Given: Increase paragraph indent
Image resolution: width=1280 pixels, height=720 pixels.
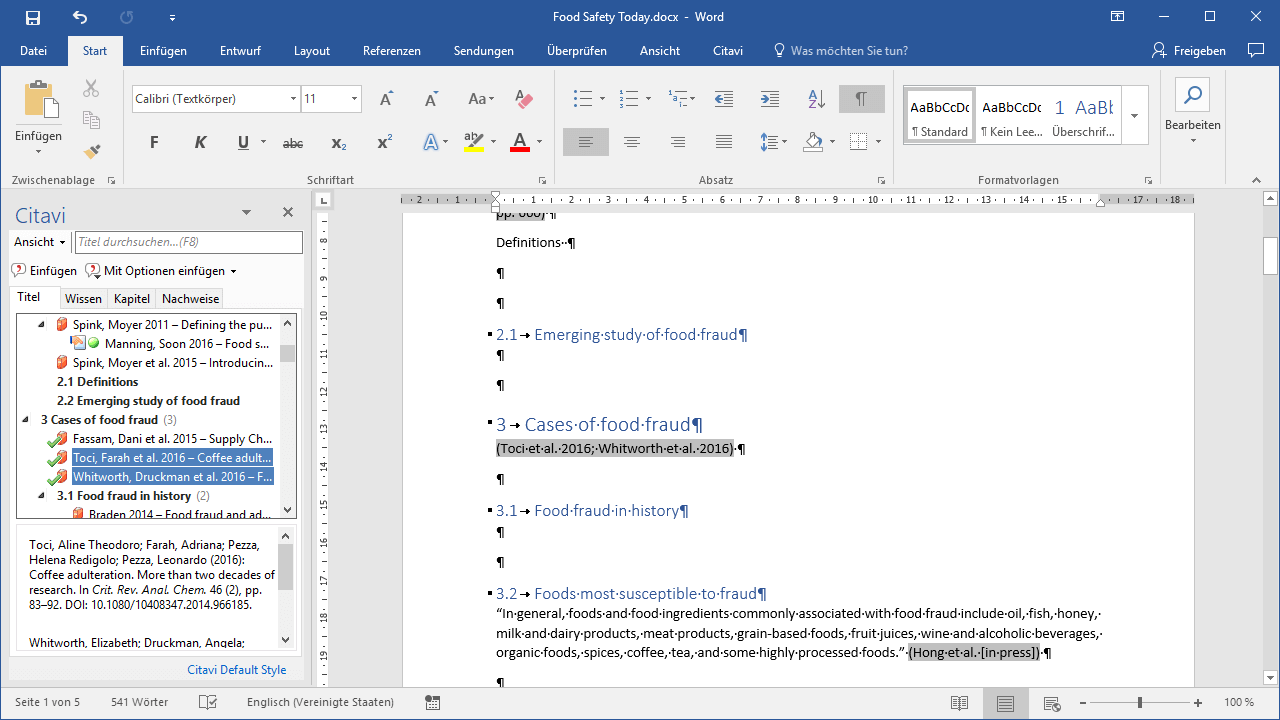Looking at the screenshot, I should click(x=769, y=99).
